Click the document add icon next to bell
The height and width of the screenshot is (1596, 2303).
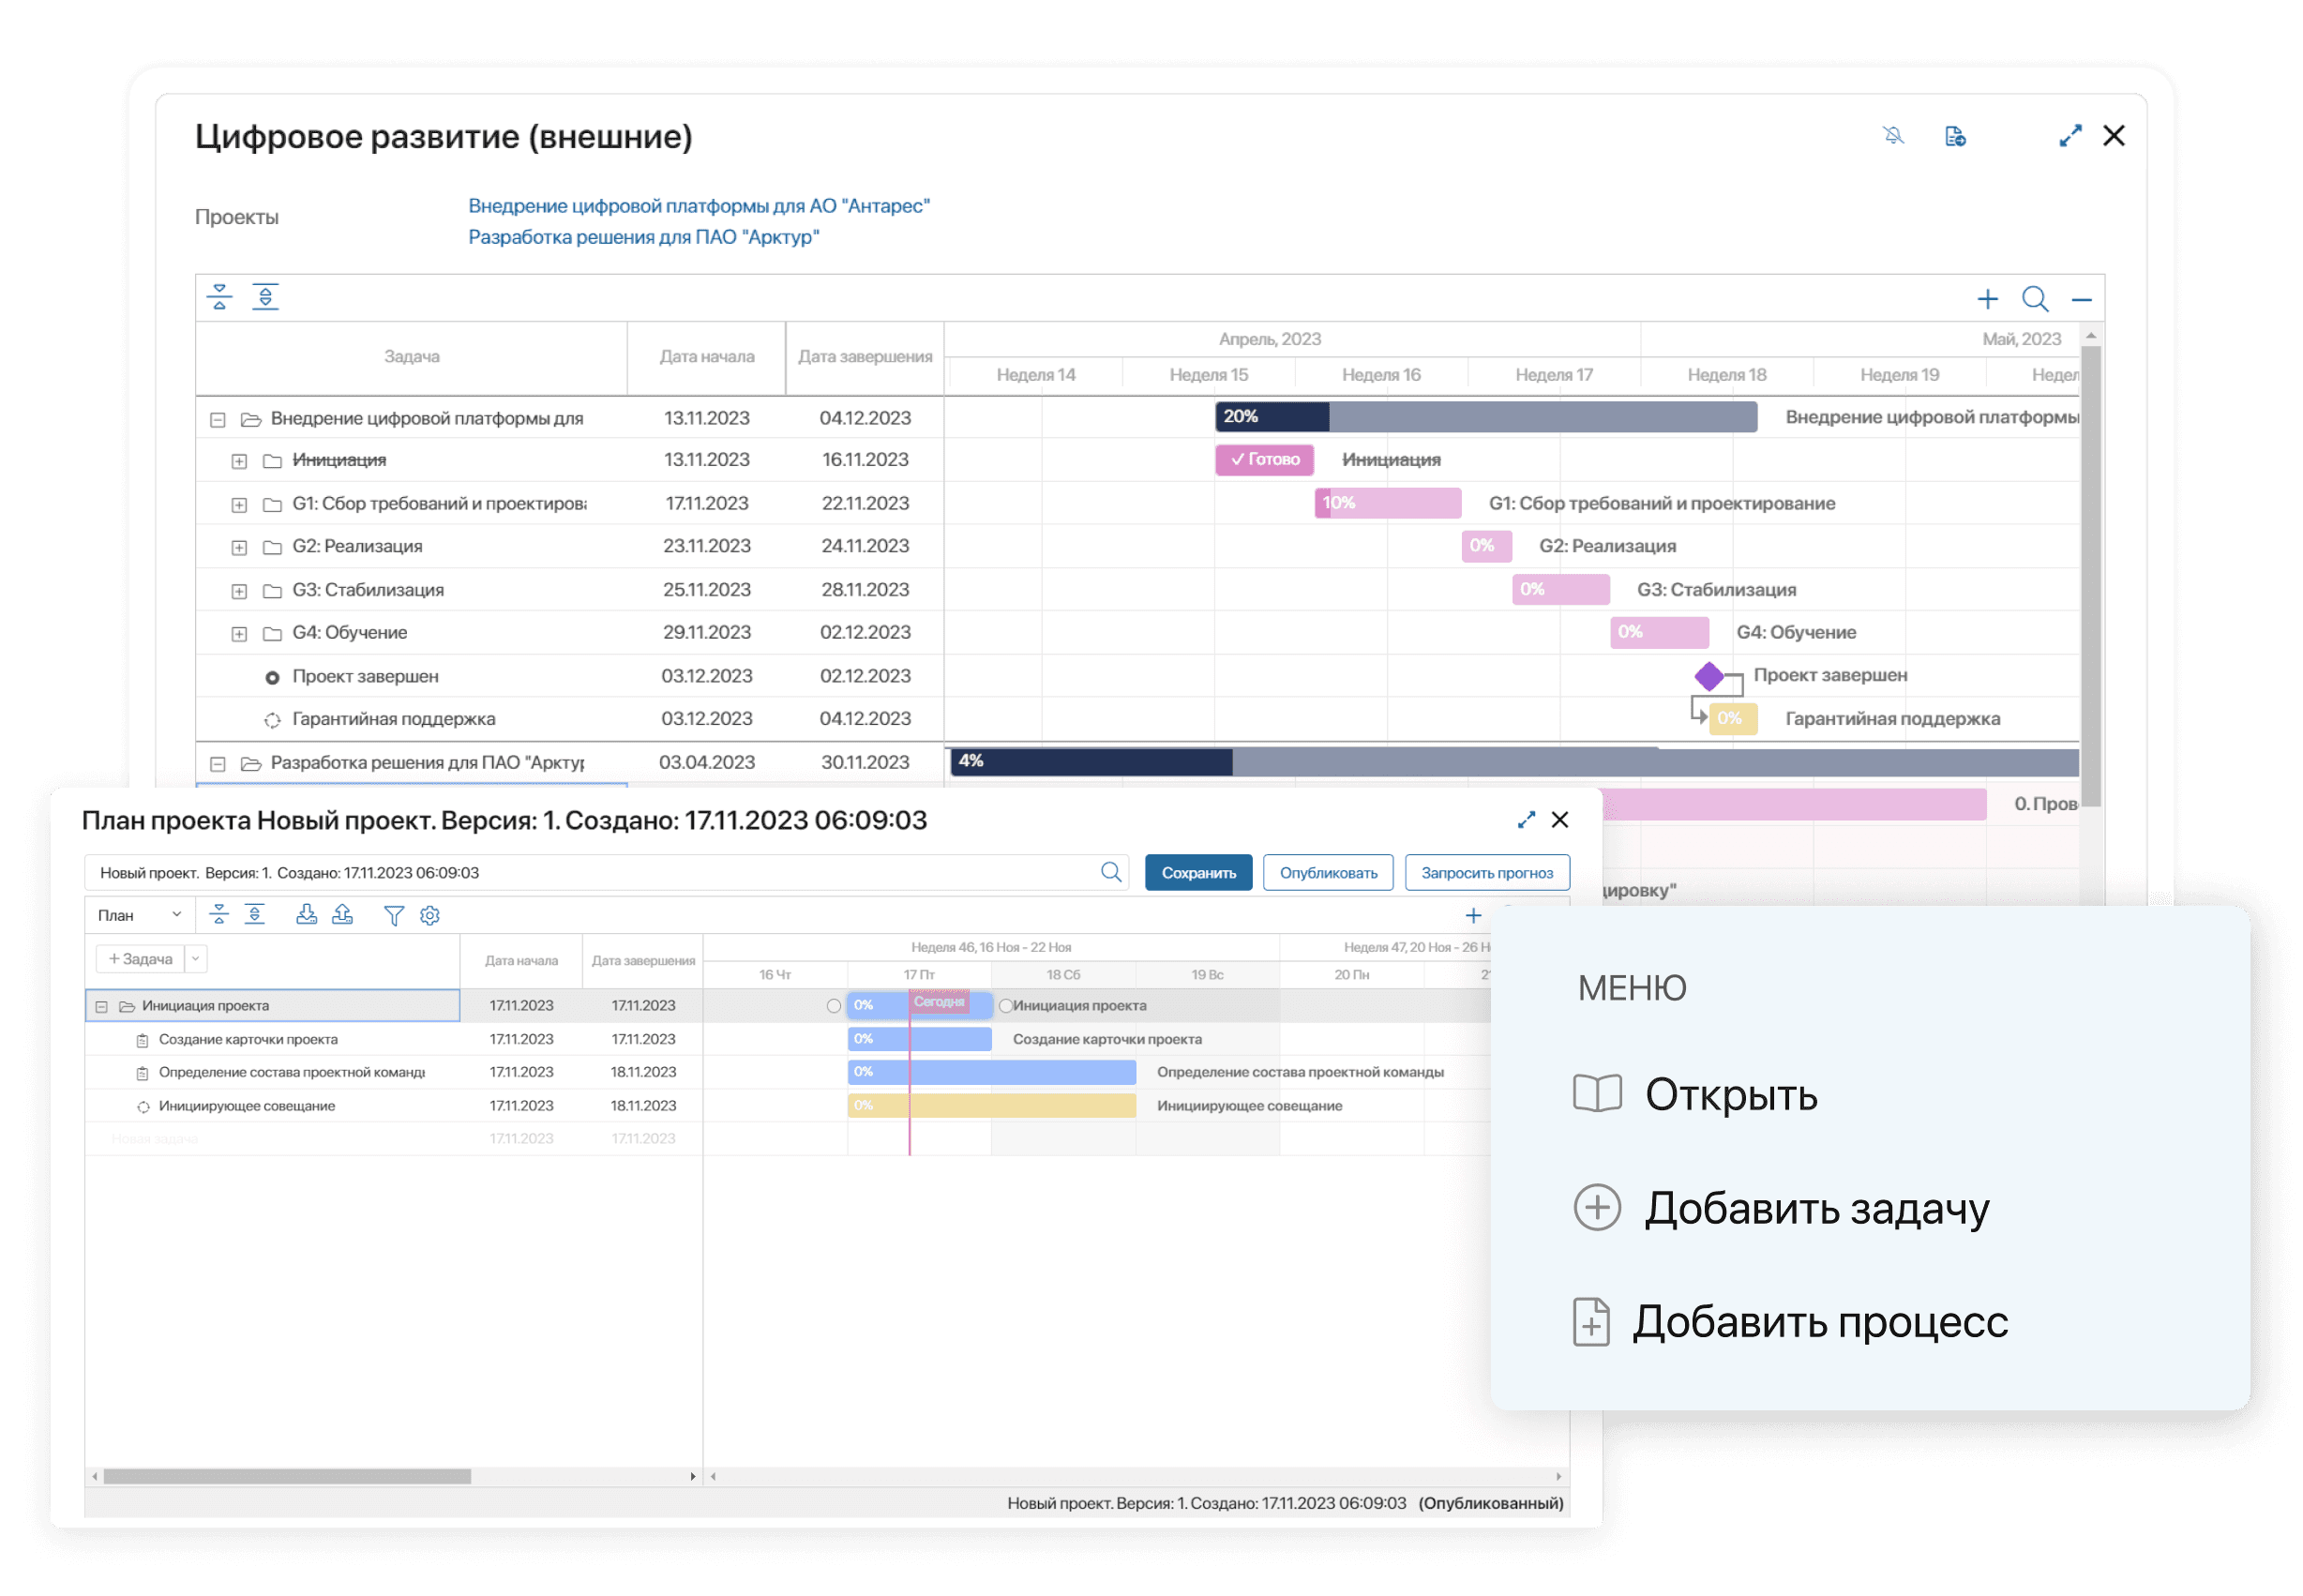tap(1955, 136)
